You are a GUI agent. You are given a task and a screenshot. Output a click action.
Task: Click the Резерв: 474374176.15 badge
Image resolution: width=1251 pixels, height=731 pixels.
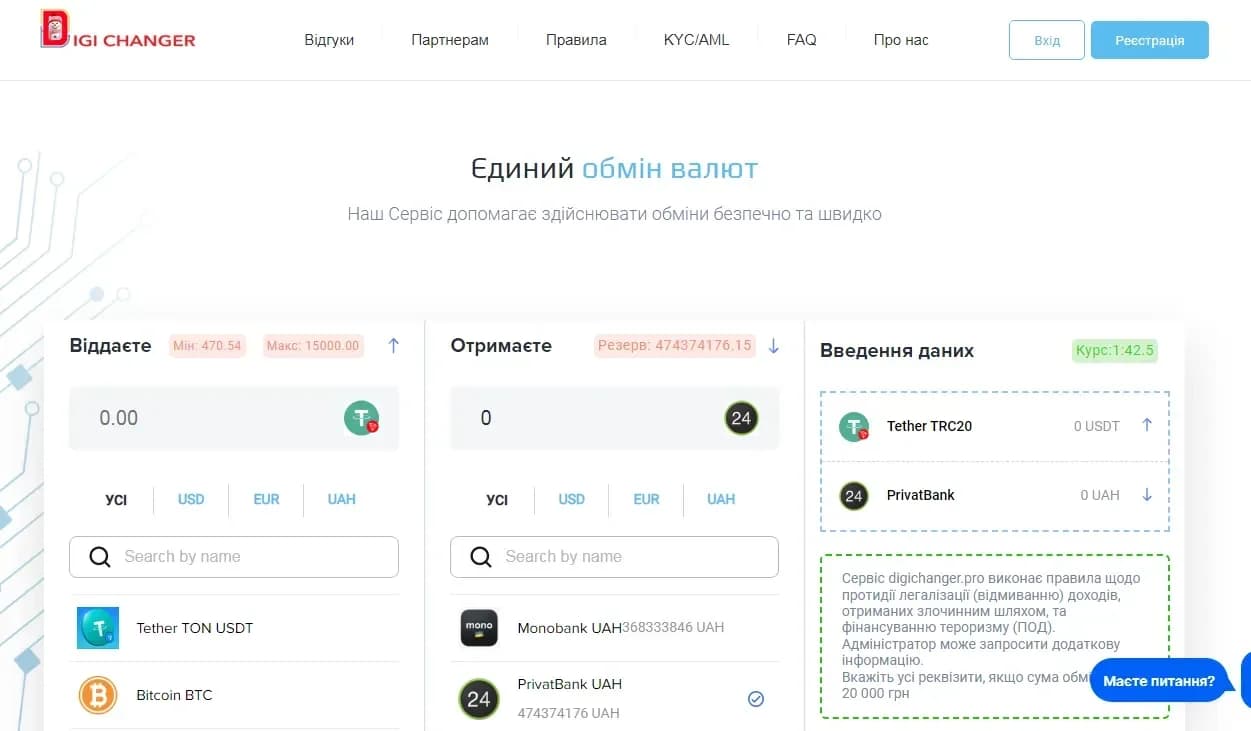pos(674,346)
